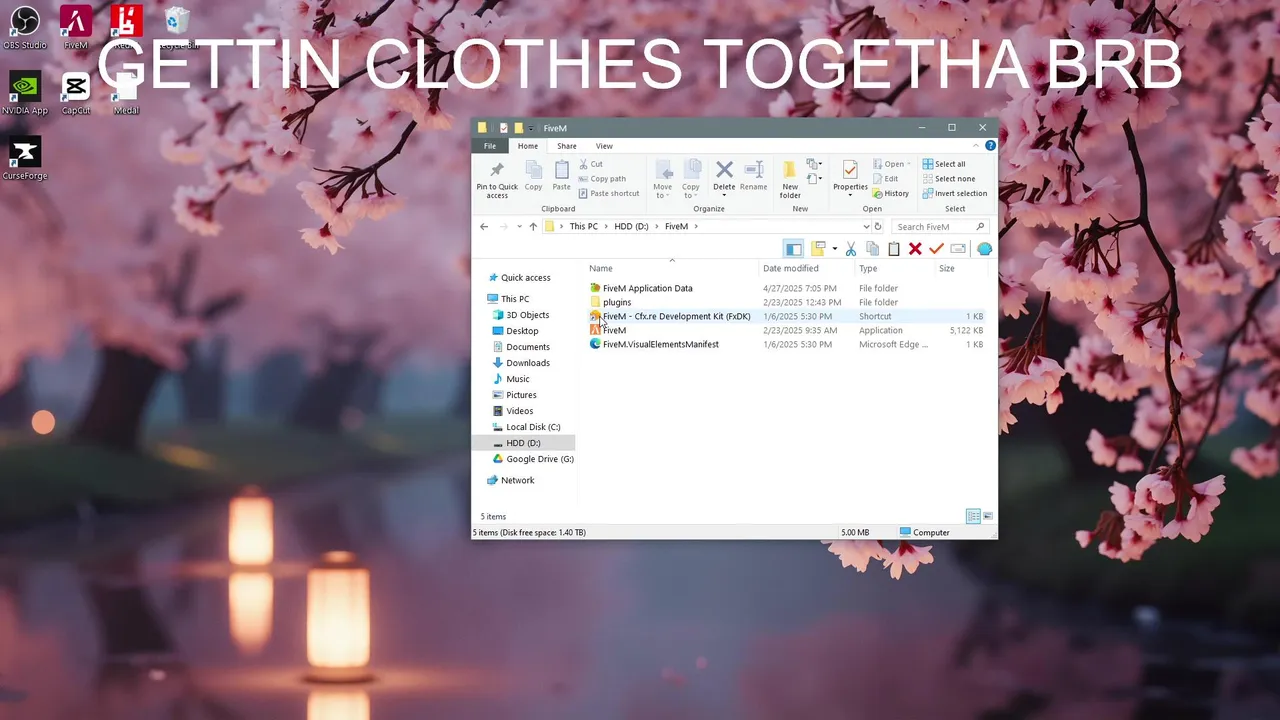
Task: Sort by the Date modified column header
Action: 807,268
